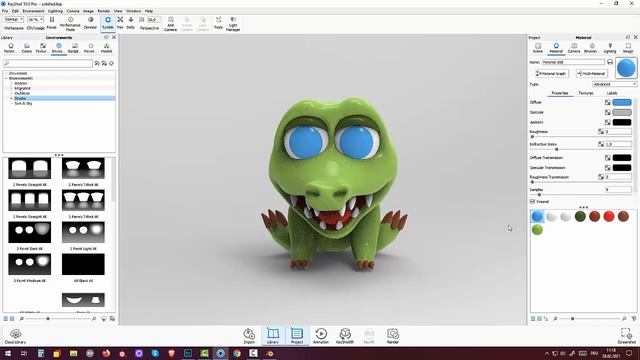This screenshot has width=640, height=360.
Task: Open the Cloud Library
Action: coord(16,336)
